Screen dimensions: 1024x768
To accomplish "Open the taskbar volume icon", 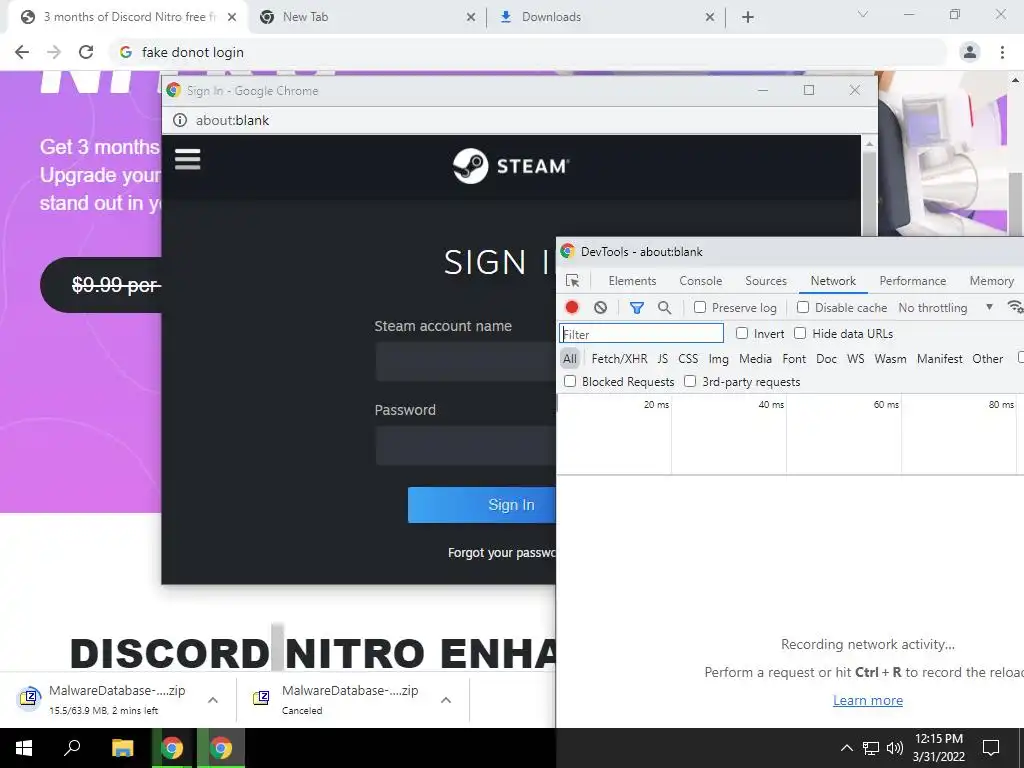I will (x=894, y=748).
